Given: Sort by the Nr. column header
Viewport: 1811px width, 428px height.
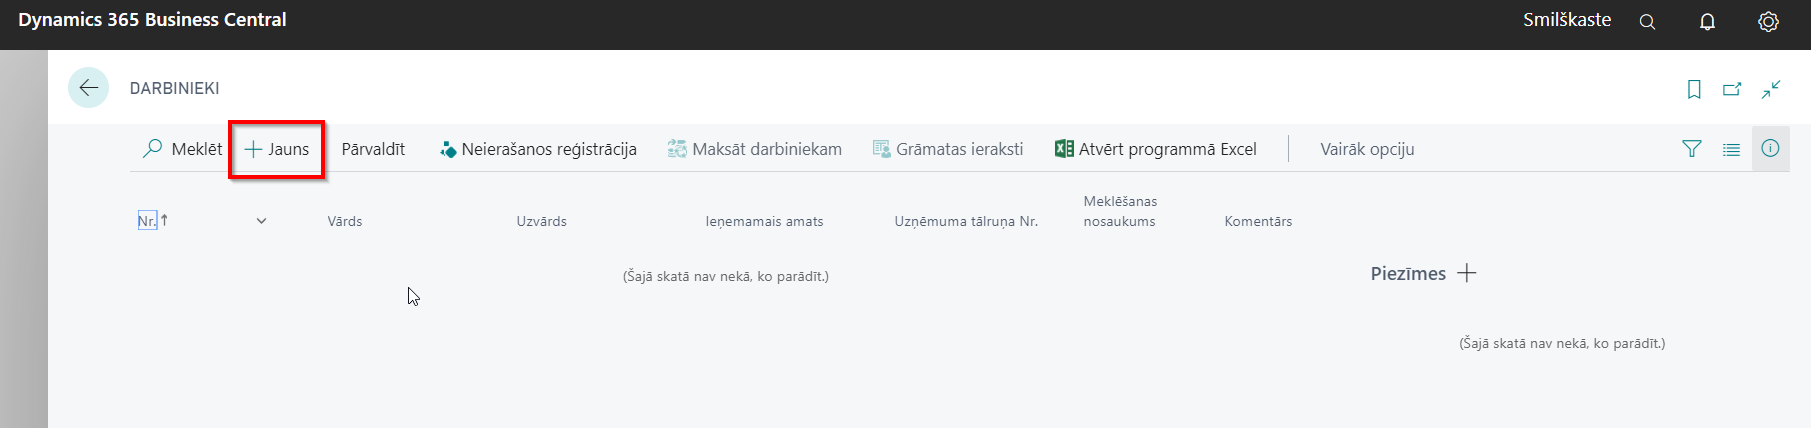Looking at the screenshot, I should point(148,221).
